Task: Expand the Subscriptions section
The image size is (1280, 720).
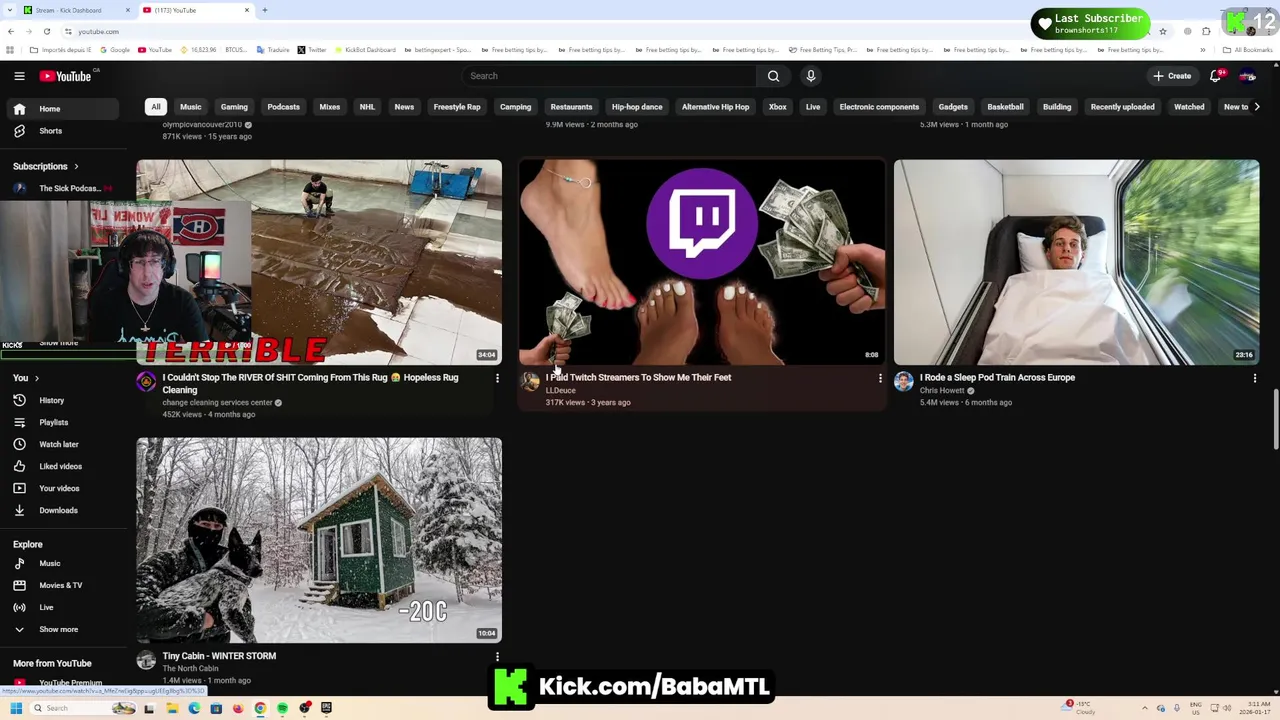Action: pos(46,166)
